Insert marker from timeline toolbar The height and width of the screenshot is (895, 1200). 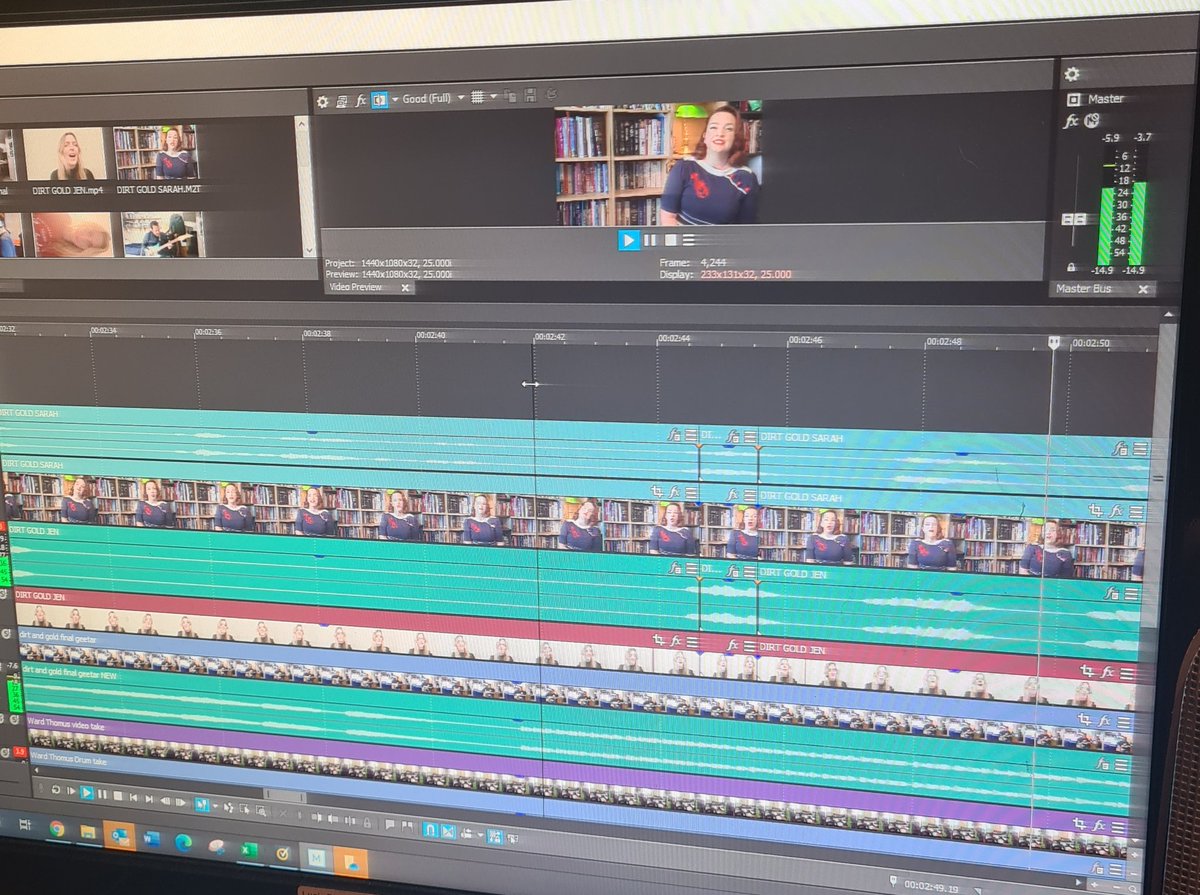[x=389, y=824]
